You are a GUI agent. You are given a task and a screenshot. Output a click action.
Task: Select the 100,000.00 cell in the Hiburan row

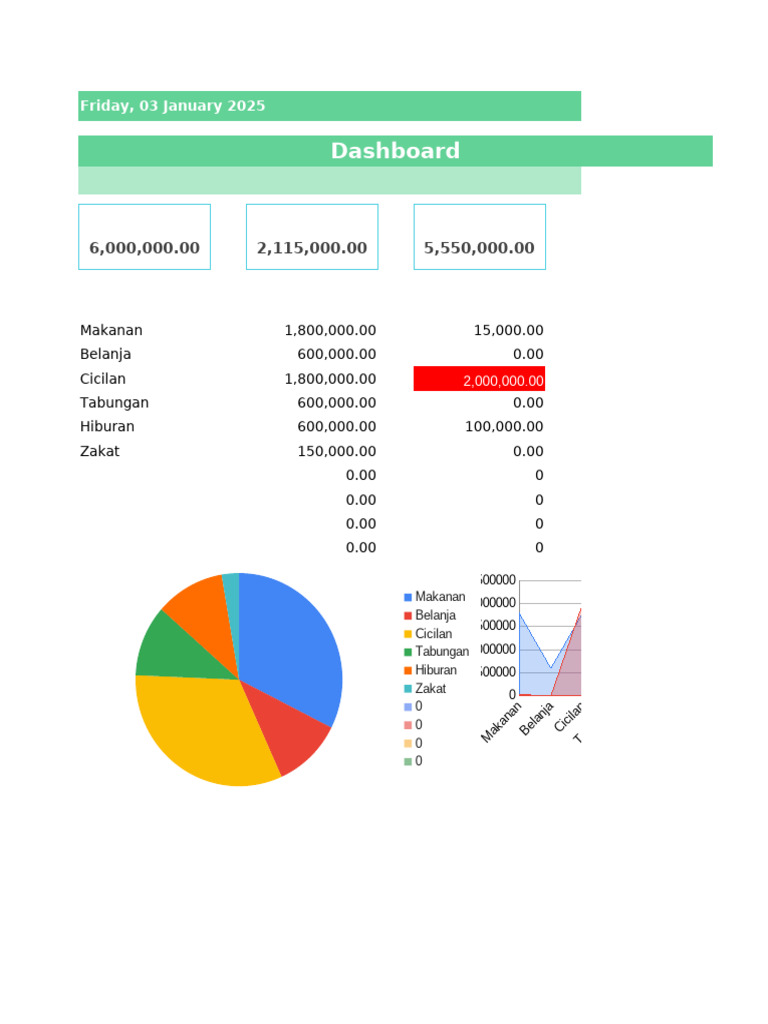pos(504,426)
